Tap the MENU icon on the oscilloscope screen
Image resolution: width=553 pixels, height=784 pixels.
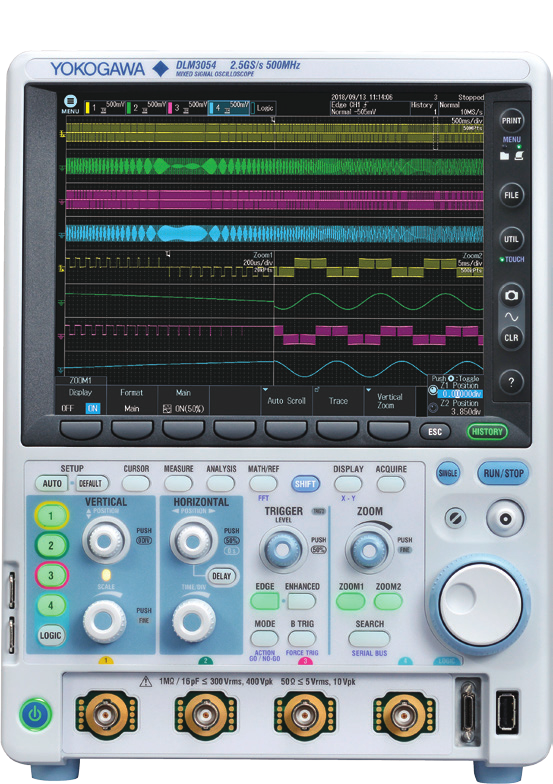tap(70, 102)
